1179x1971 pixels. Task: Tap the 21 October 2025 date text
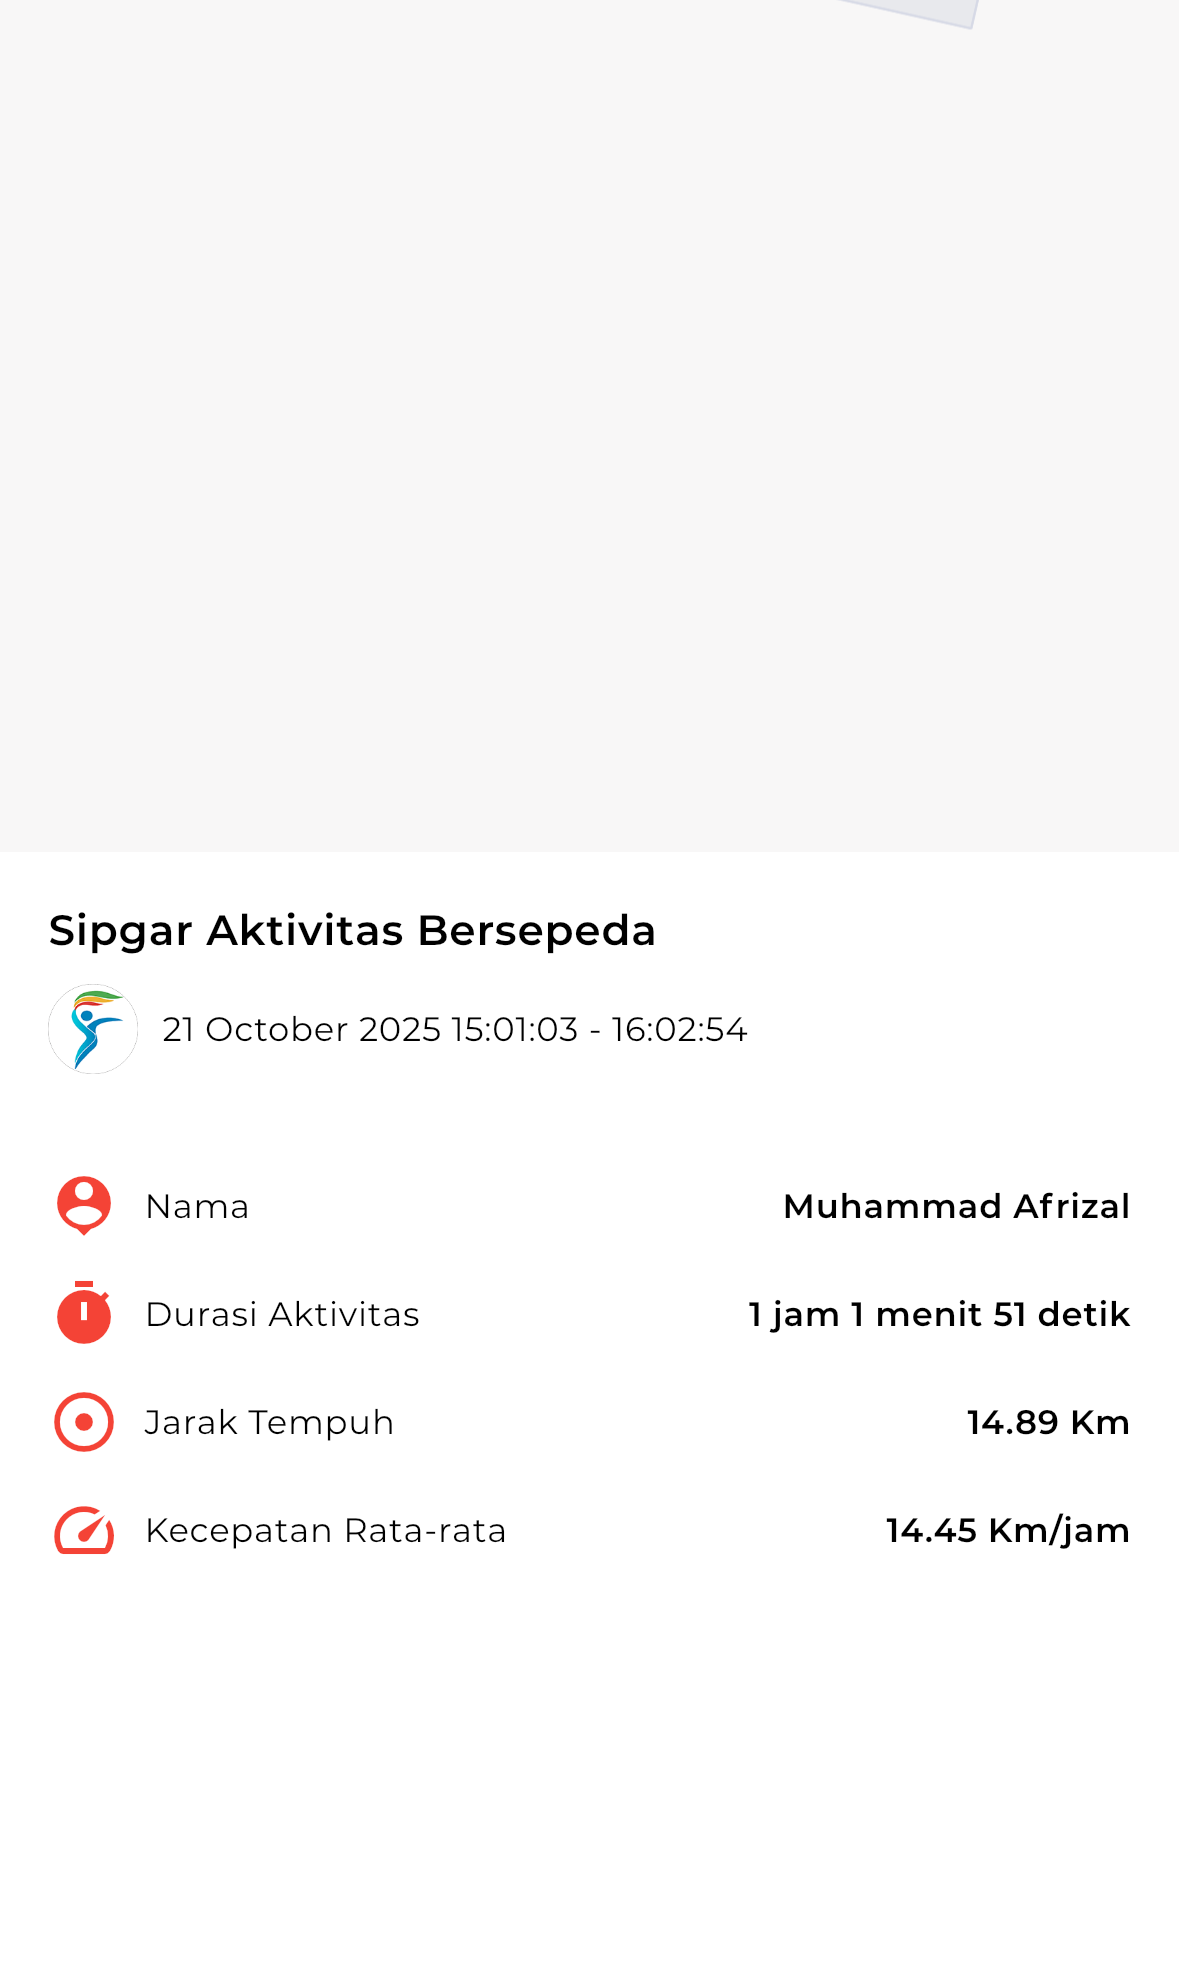click(x=301, y=1029)
